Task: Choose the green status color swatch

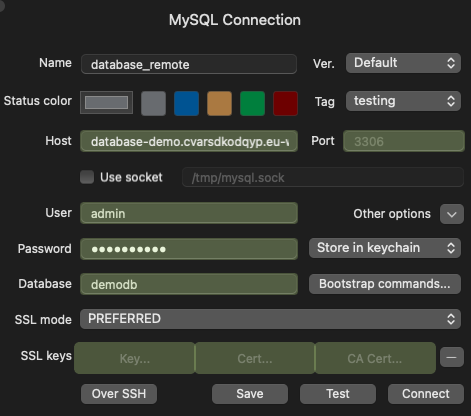Action: [252, 103]
